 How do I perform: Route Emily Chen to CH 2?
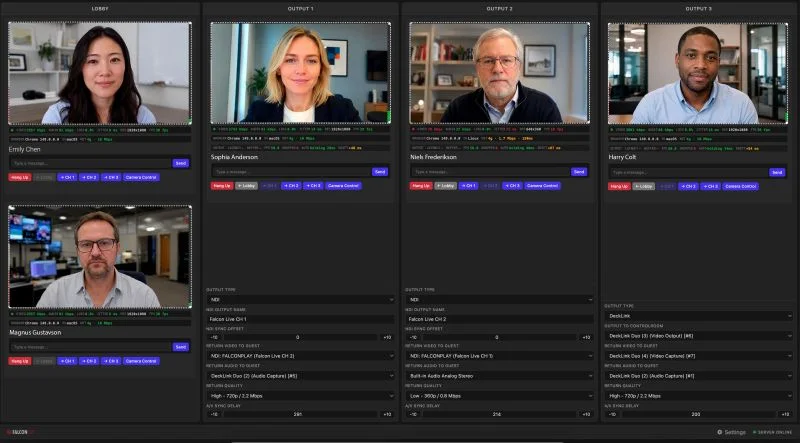coord(89,177)
